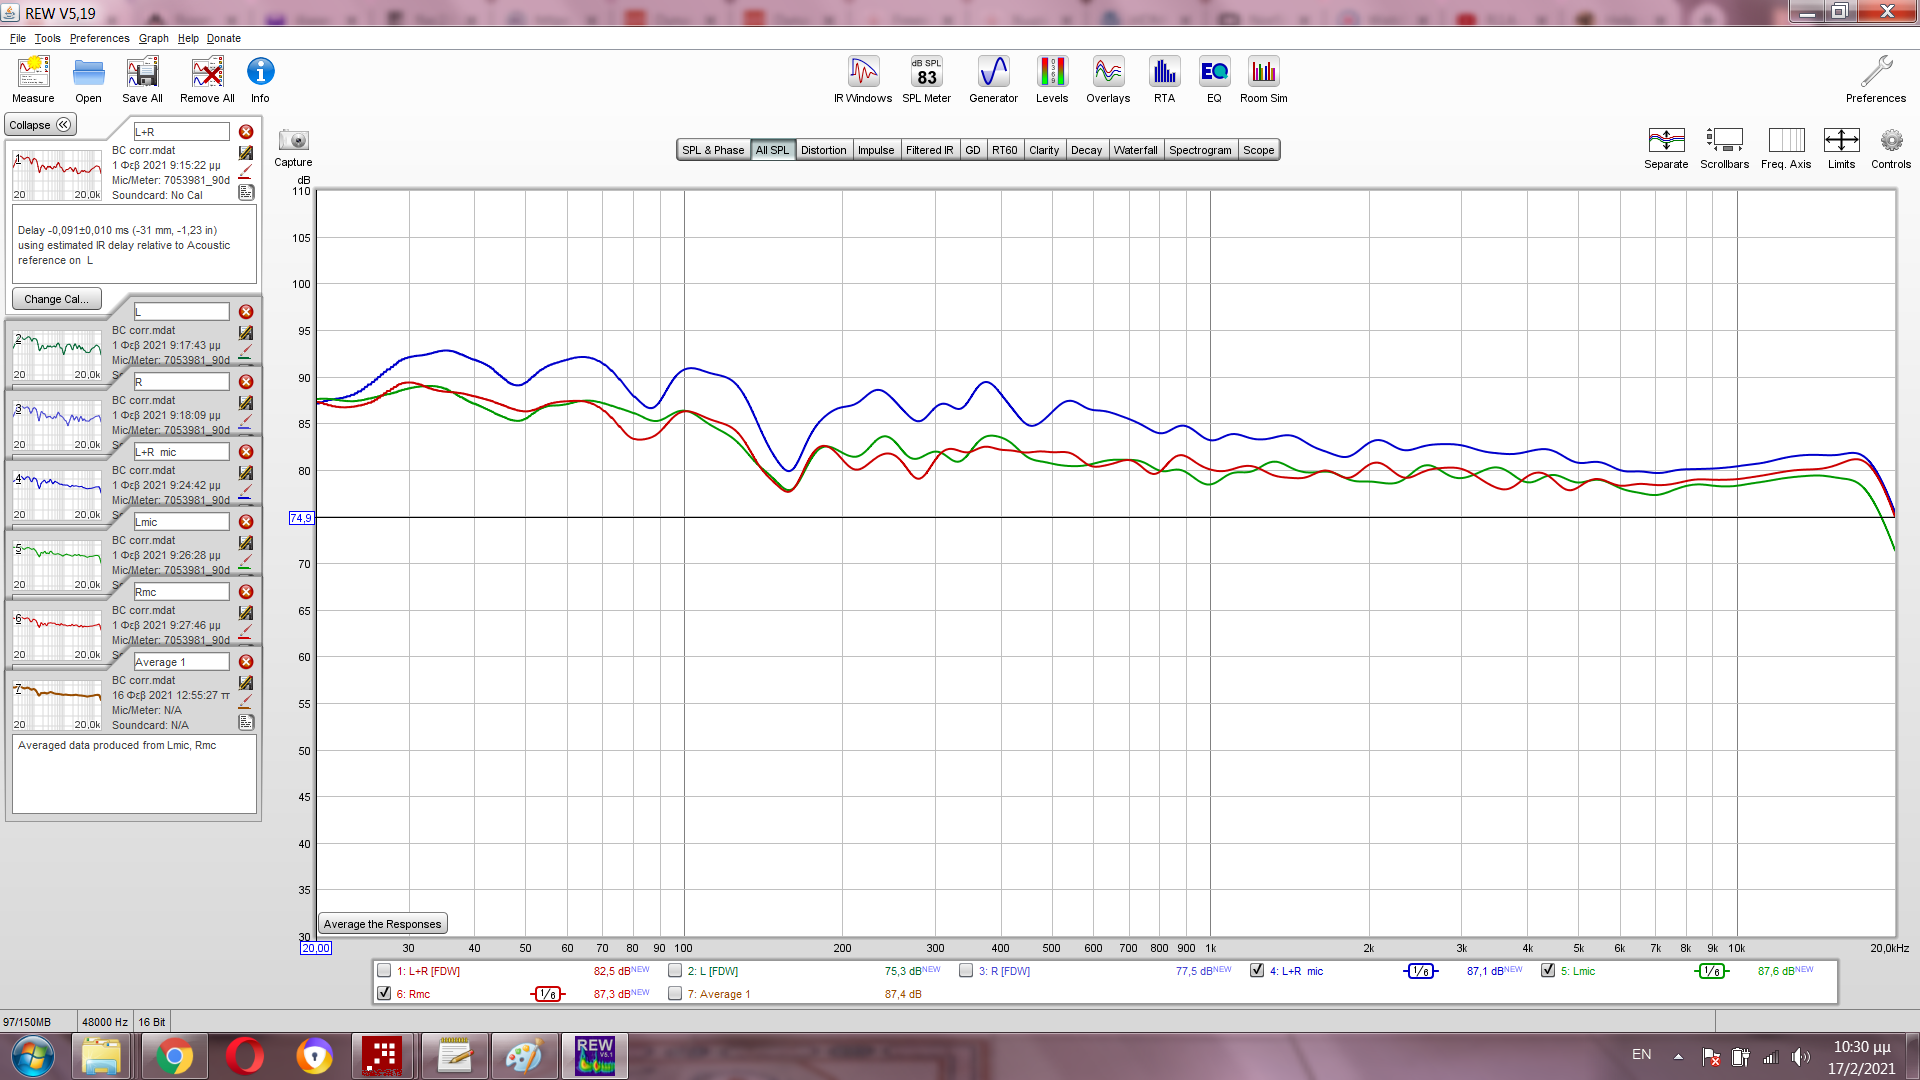The height and width of the screenshot is (1080, 1920).
Task: Edit the Average 1 measurement name field
Action: click(181, 662)
